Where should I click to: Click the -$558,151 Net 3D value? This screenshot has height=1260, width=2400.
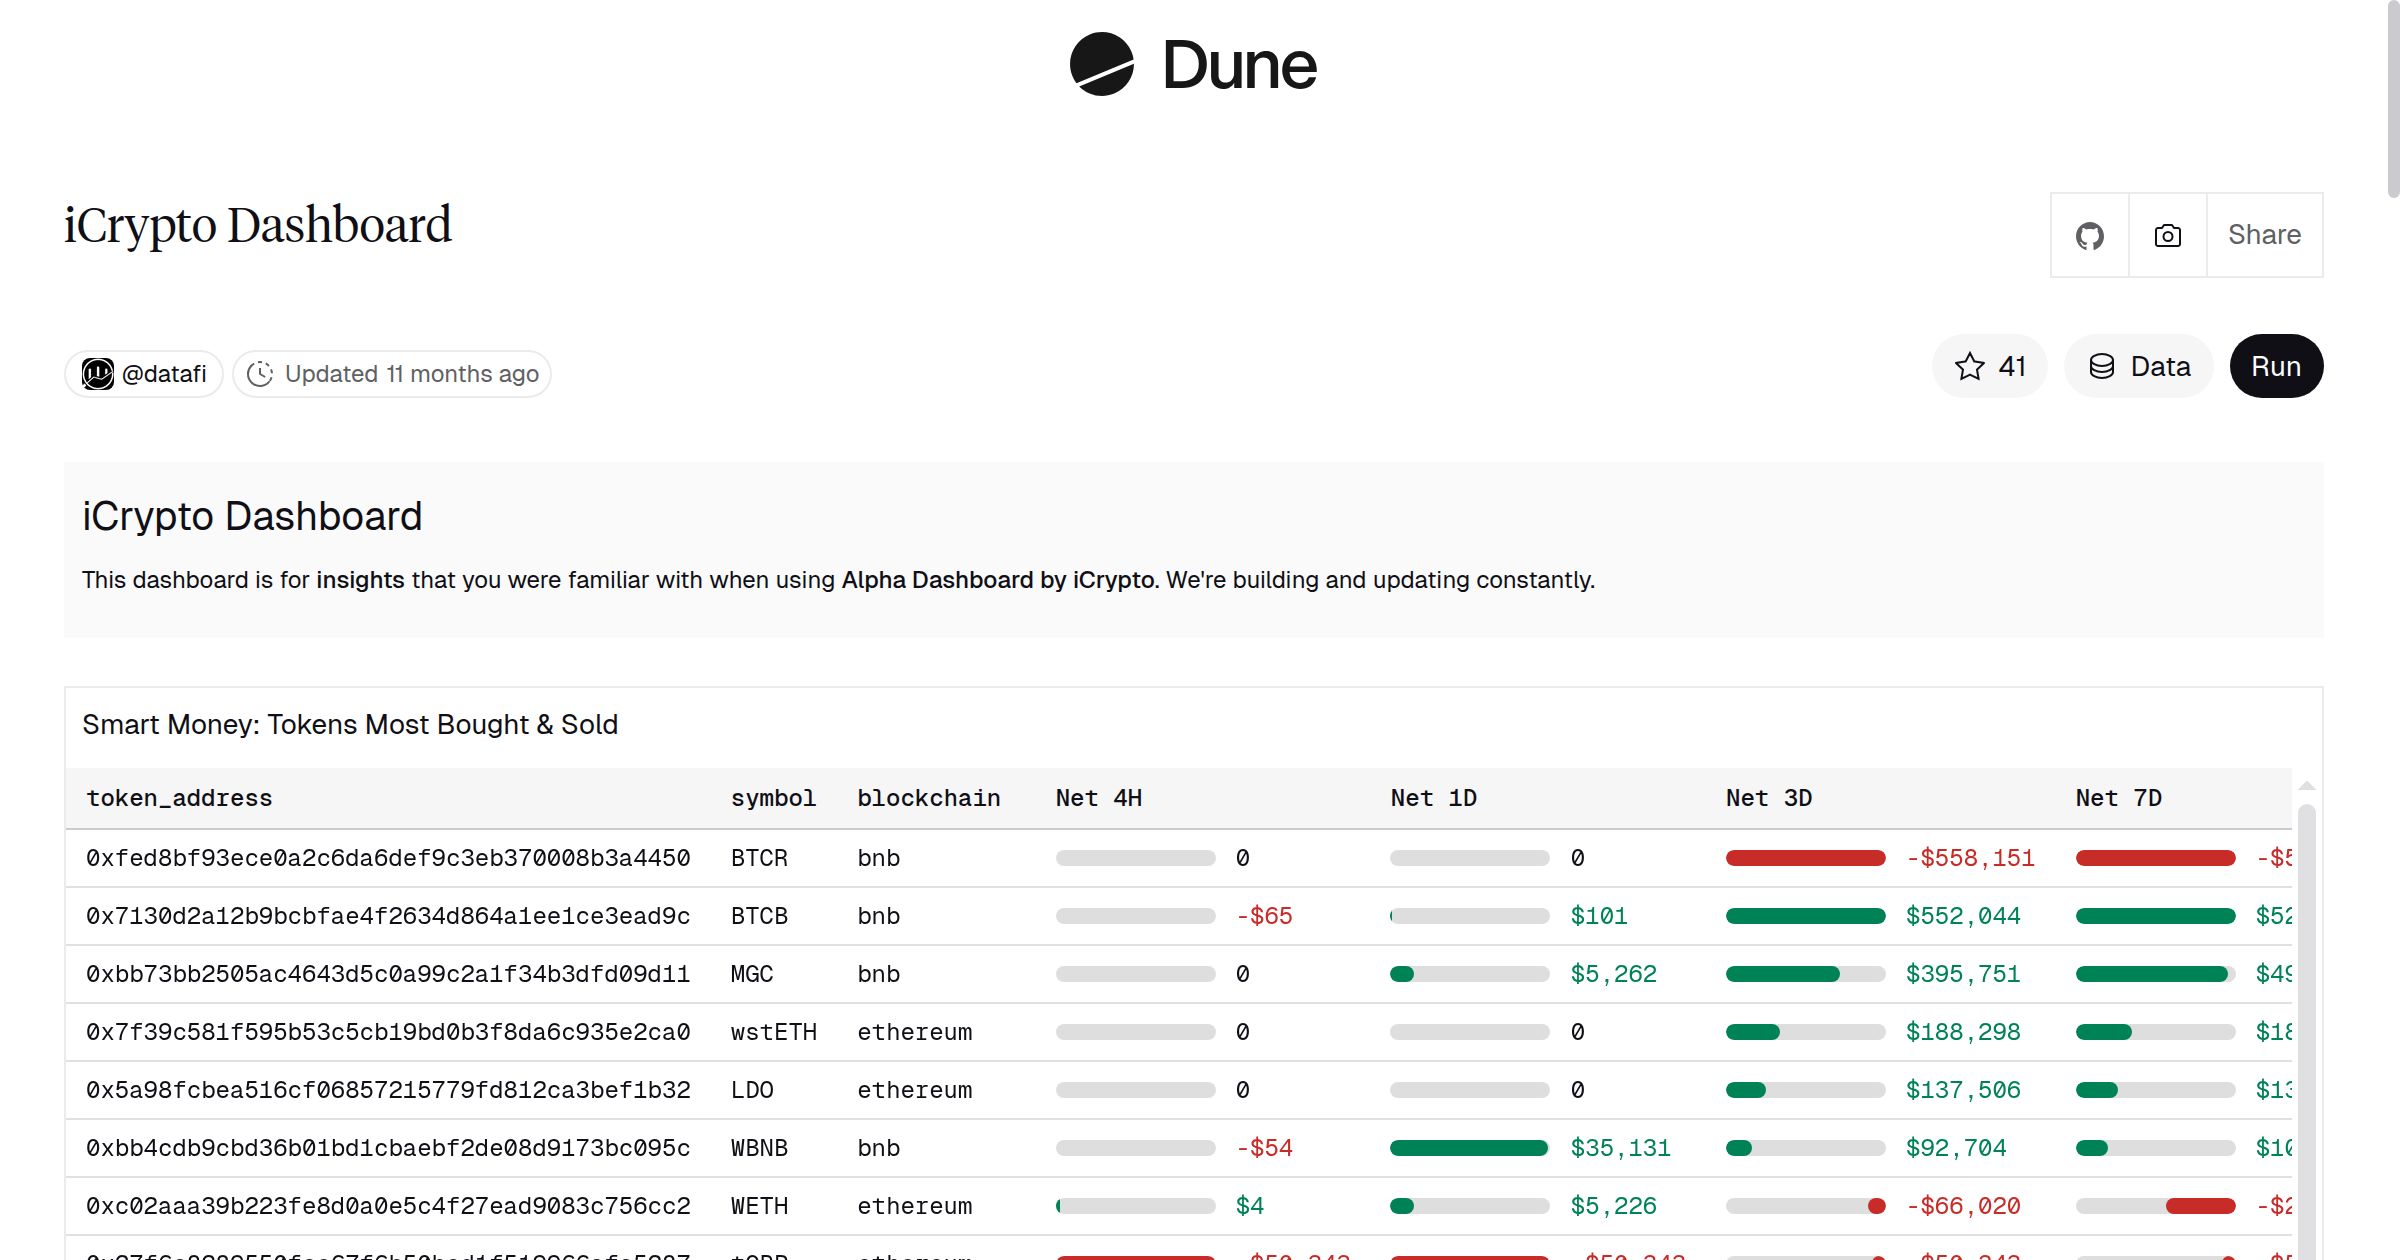(1970, 858)
